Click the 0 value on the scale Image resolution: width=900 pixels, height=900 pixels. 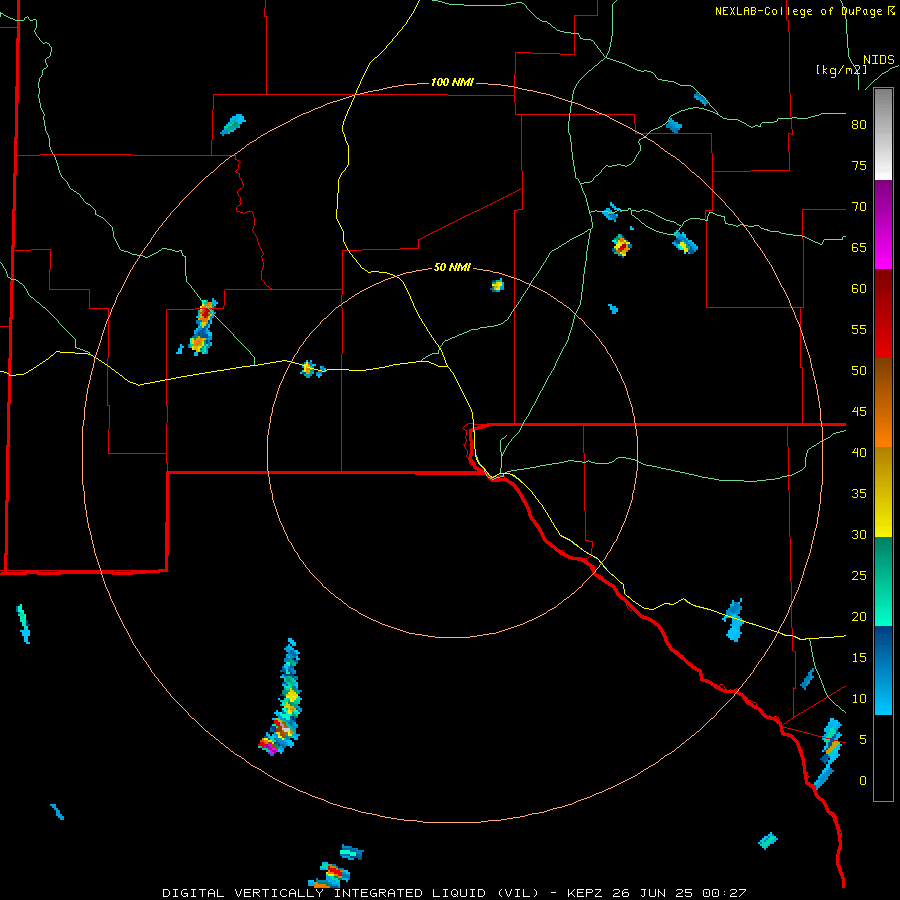[x=863, y=781]
